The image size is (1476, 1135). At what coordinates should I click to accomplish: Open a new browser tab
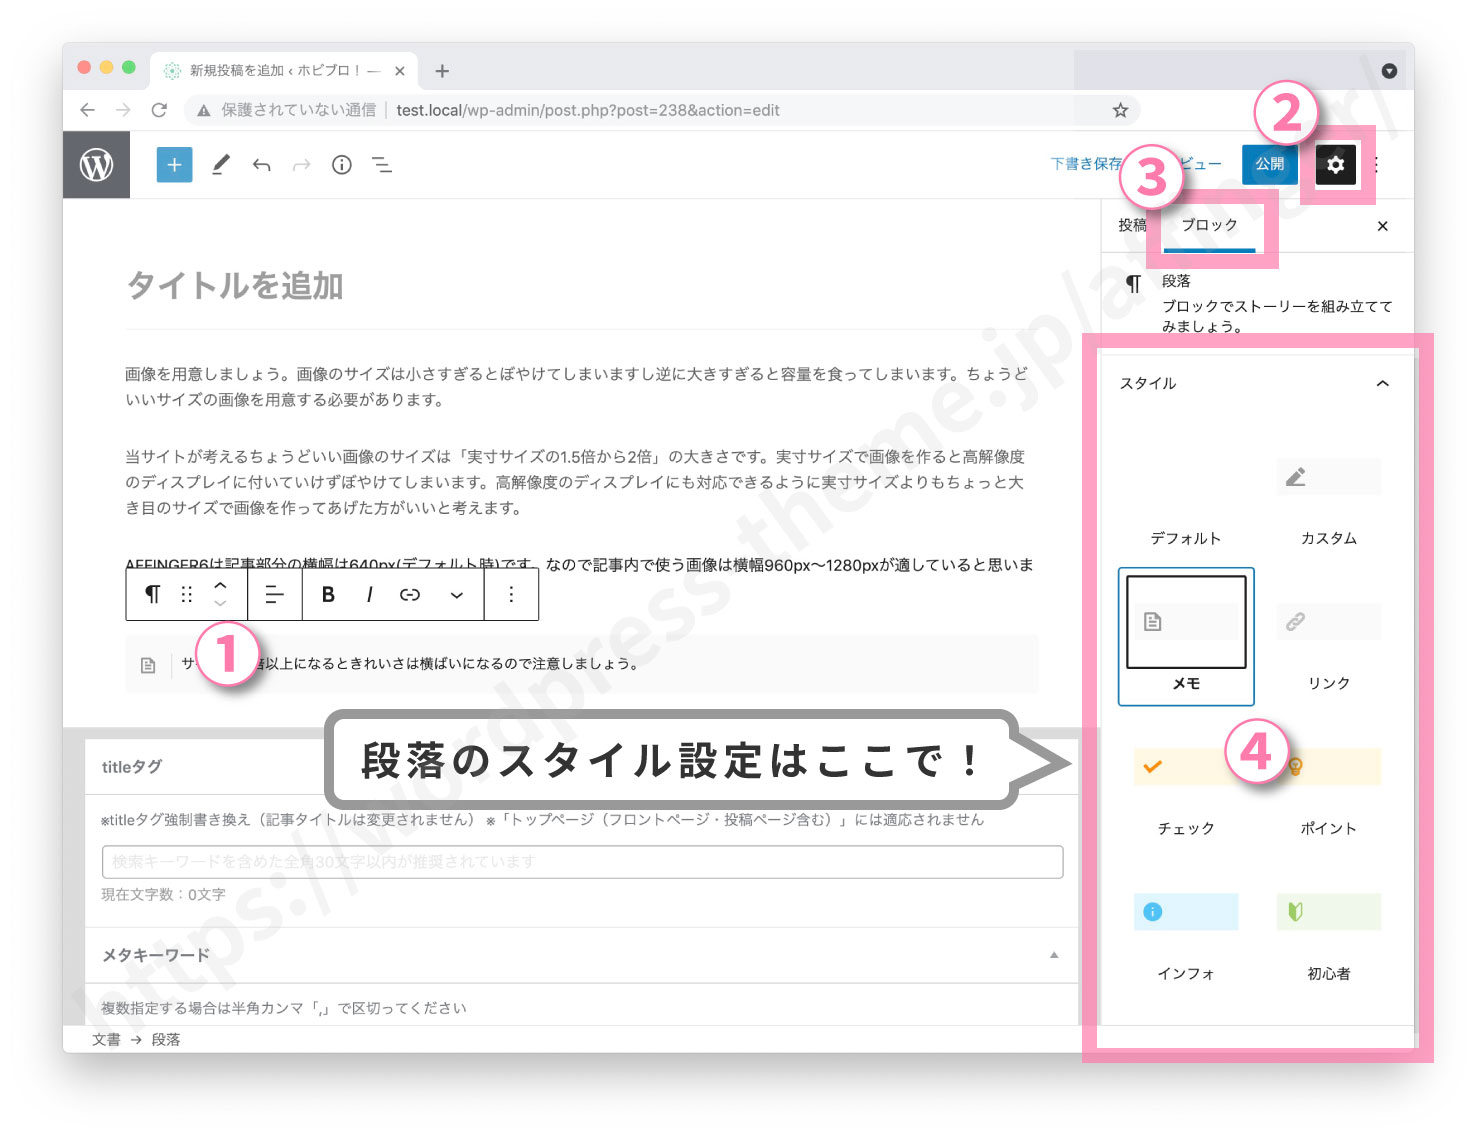click(442, 71)
